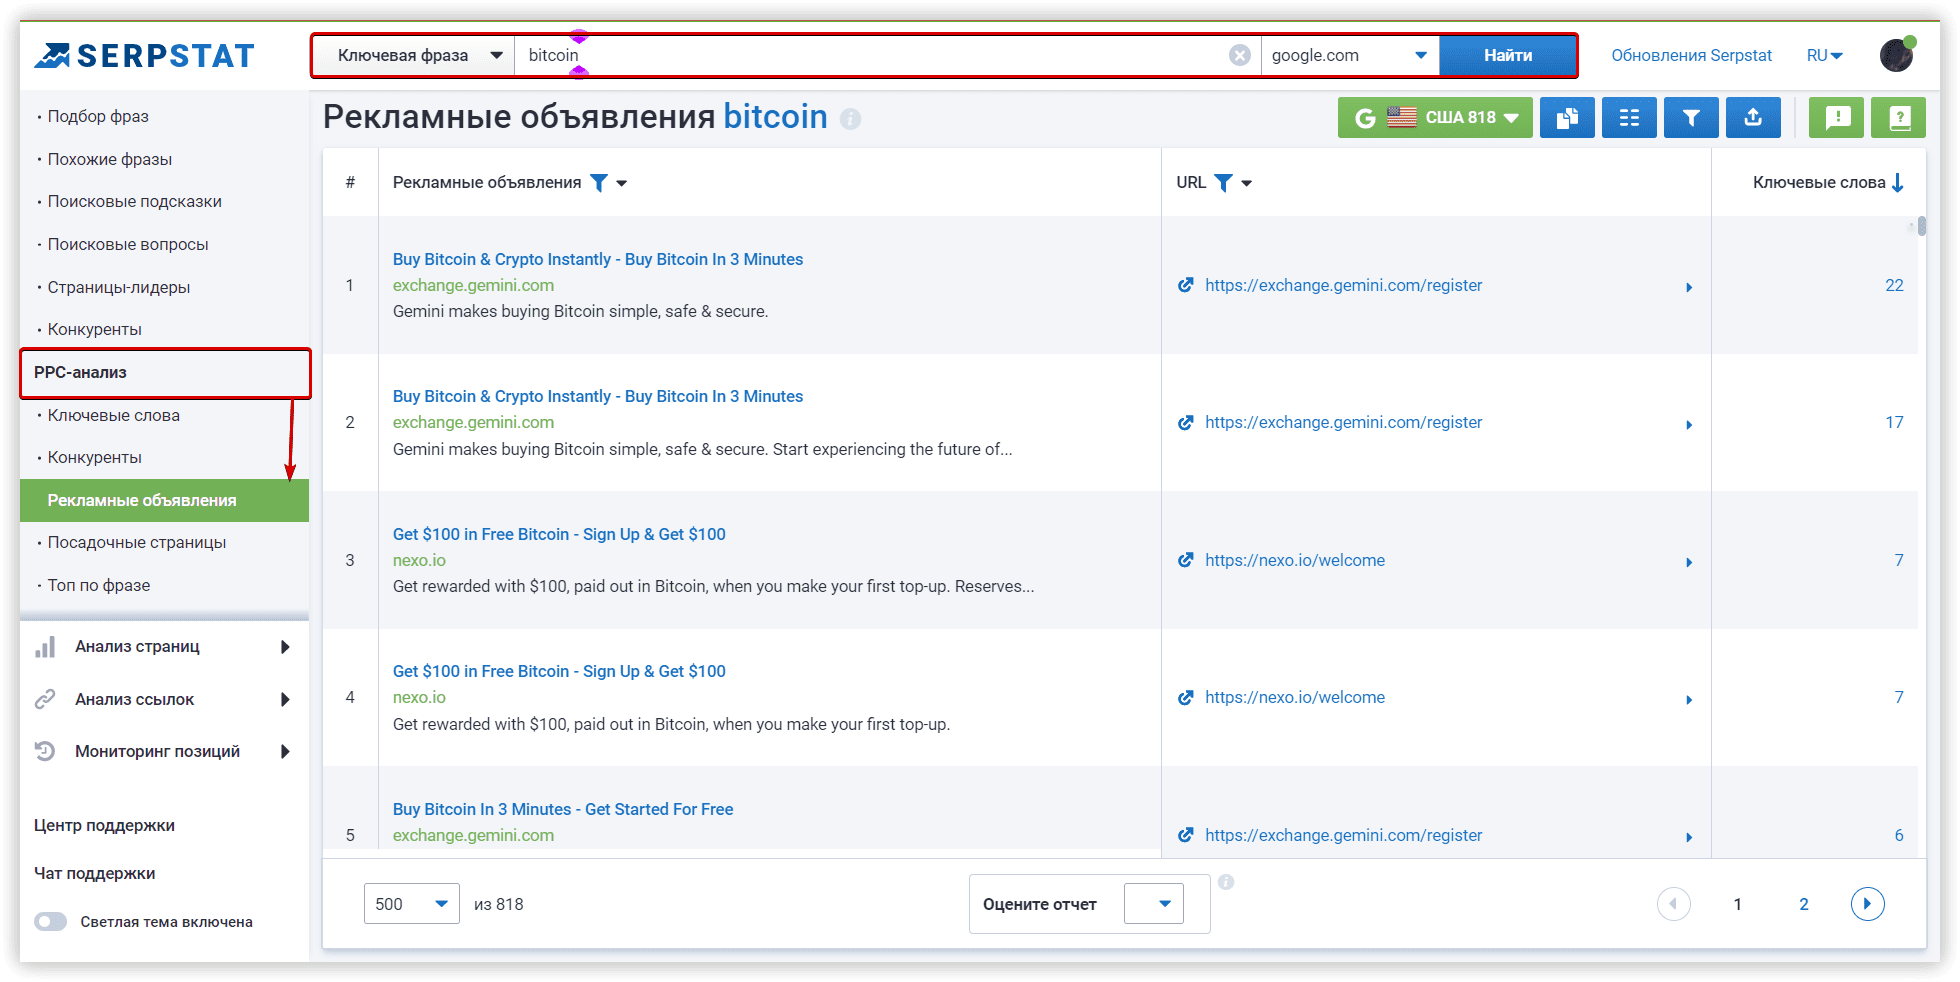Open the 500 rows per page dropdown
The image size is (1960, 982).
(412, 904)
